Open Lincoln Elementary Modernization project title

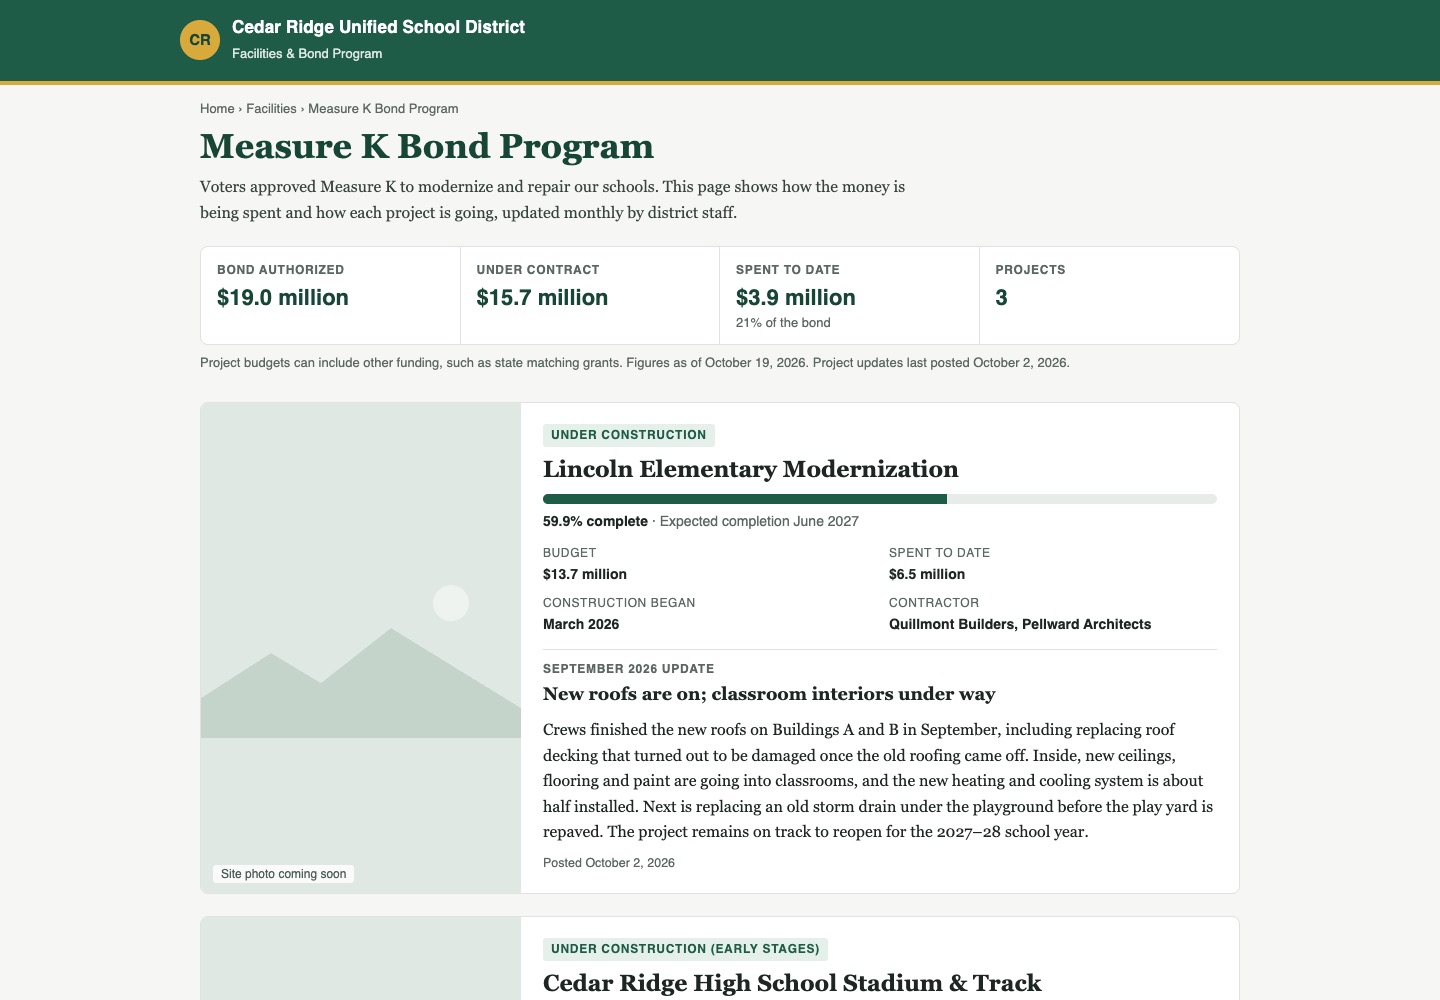pyautogui.click(x=751, y=469)
